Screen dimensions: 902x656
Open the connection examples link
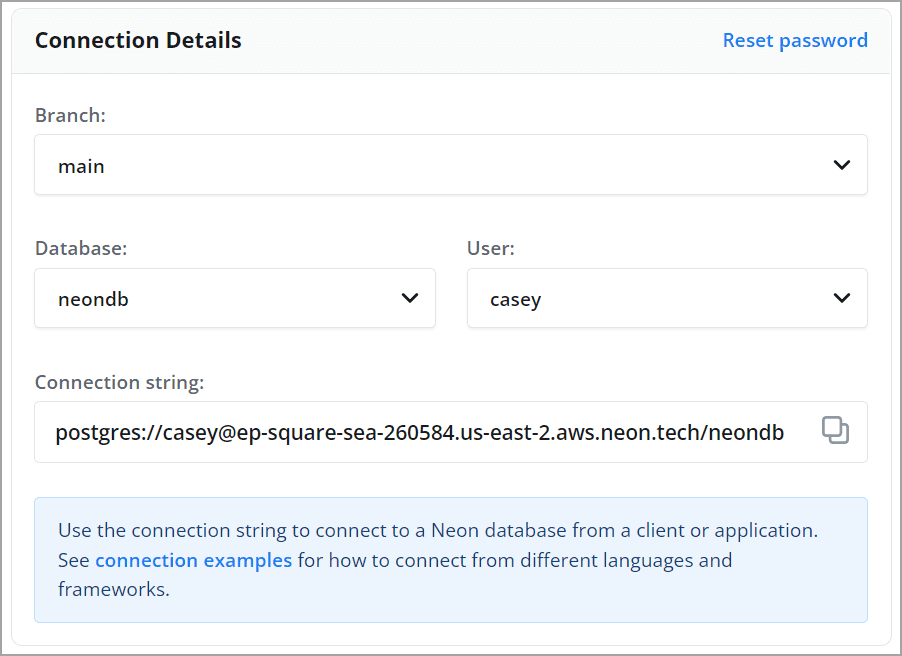tap(194, 560)
